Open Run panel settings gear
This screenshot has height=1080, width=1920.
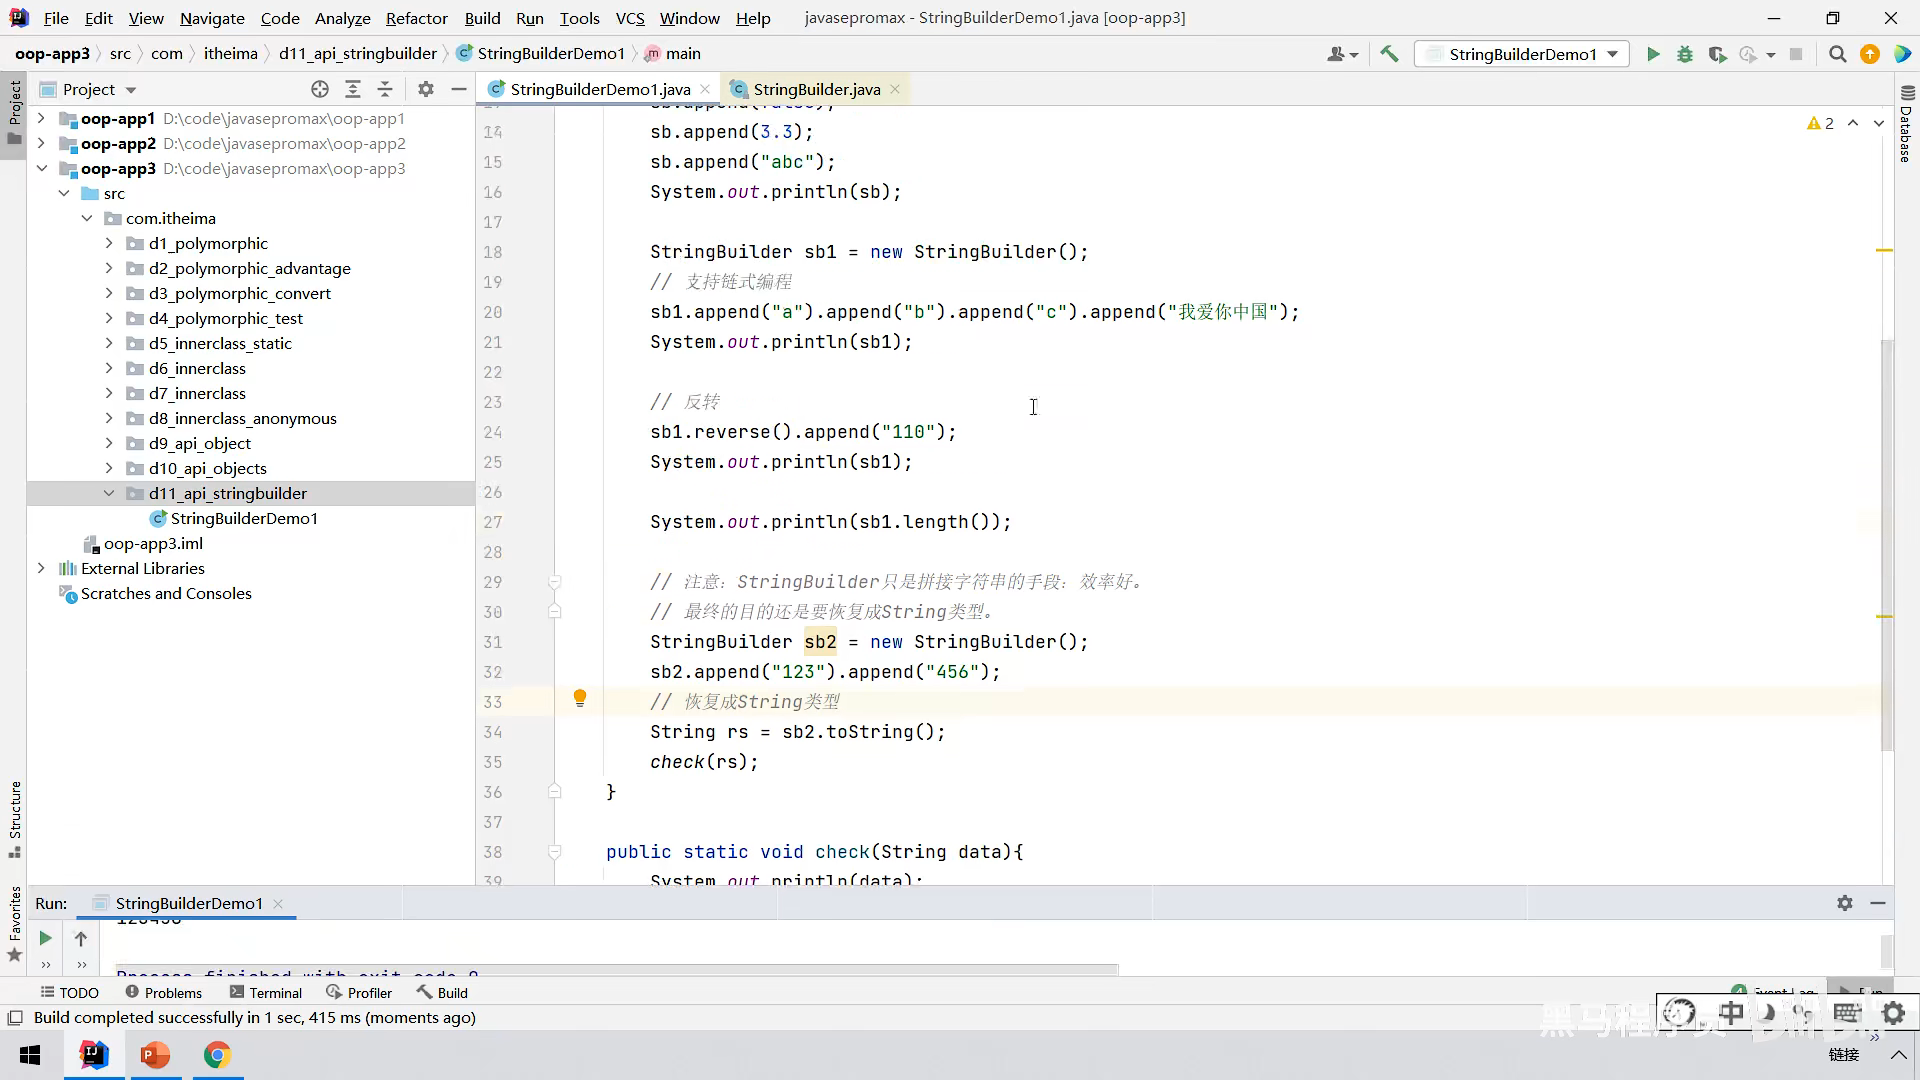click(1845, 903)
